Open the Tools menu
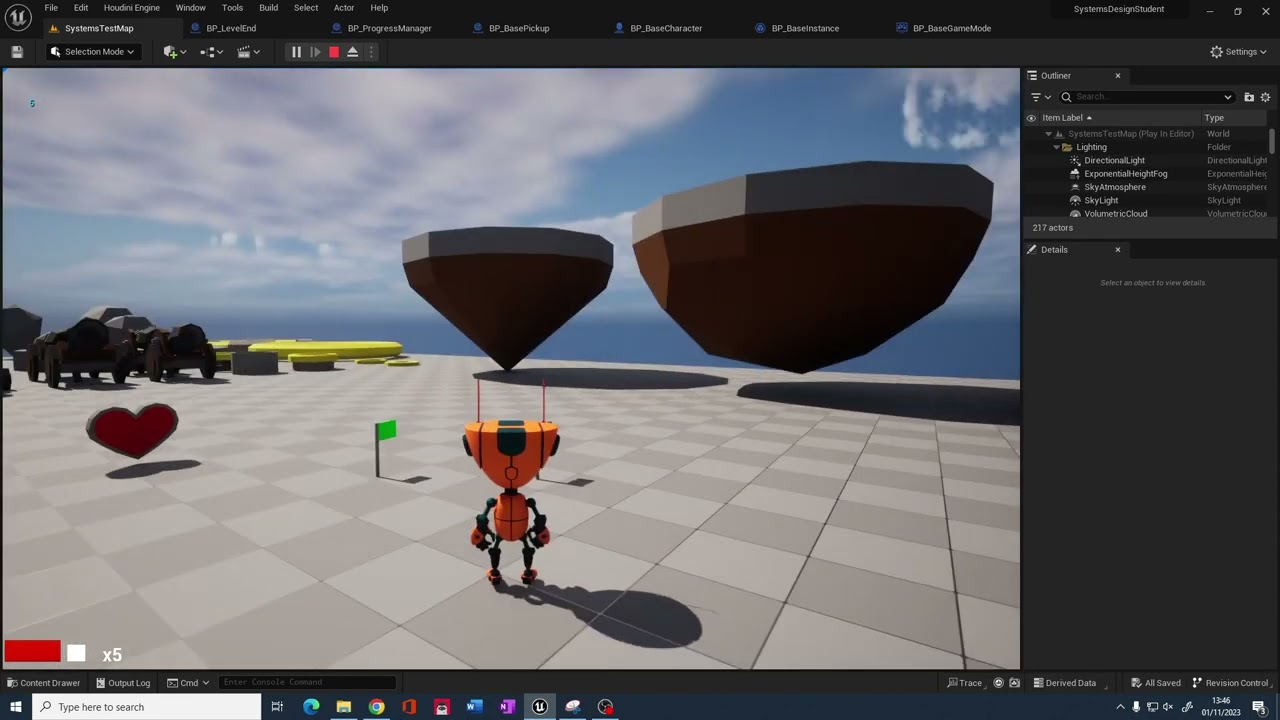Image resolution: width=1280 pixels, height=720 pixels. [x=232, y=8]
